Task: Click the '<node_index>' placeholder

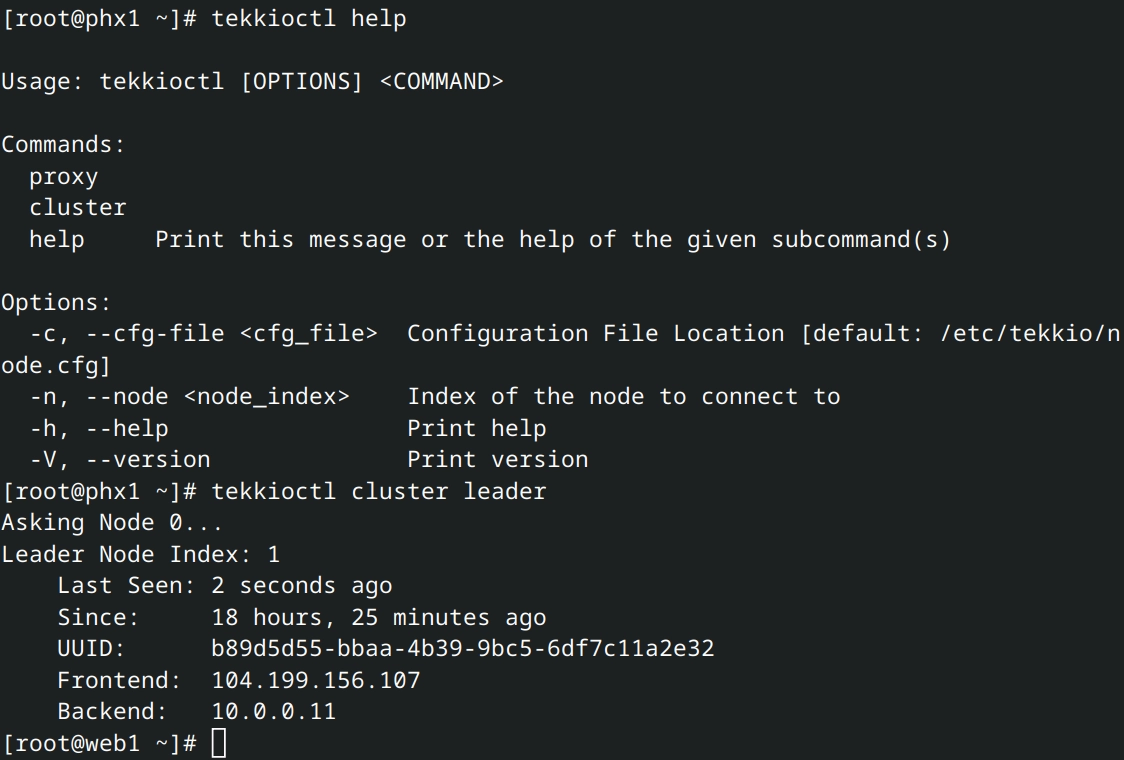Action: [x=266, y=397]
